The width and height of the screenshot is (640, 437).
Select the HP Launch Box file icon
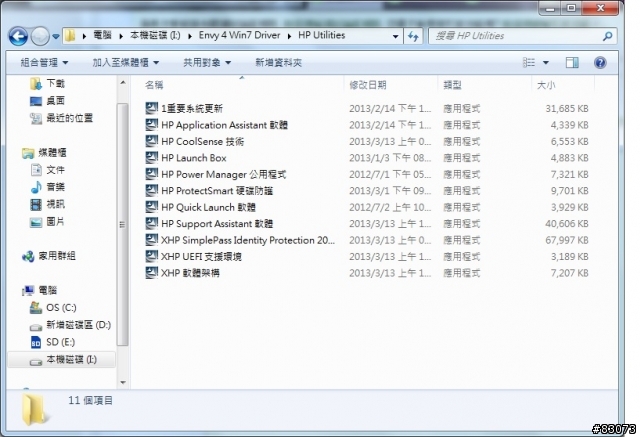151,157
